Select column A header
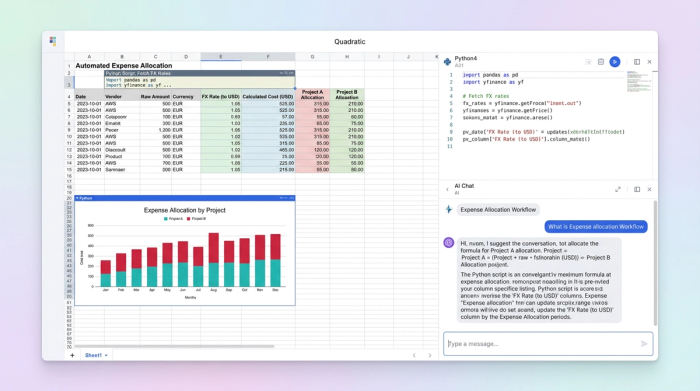 coord(89,57)
